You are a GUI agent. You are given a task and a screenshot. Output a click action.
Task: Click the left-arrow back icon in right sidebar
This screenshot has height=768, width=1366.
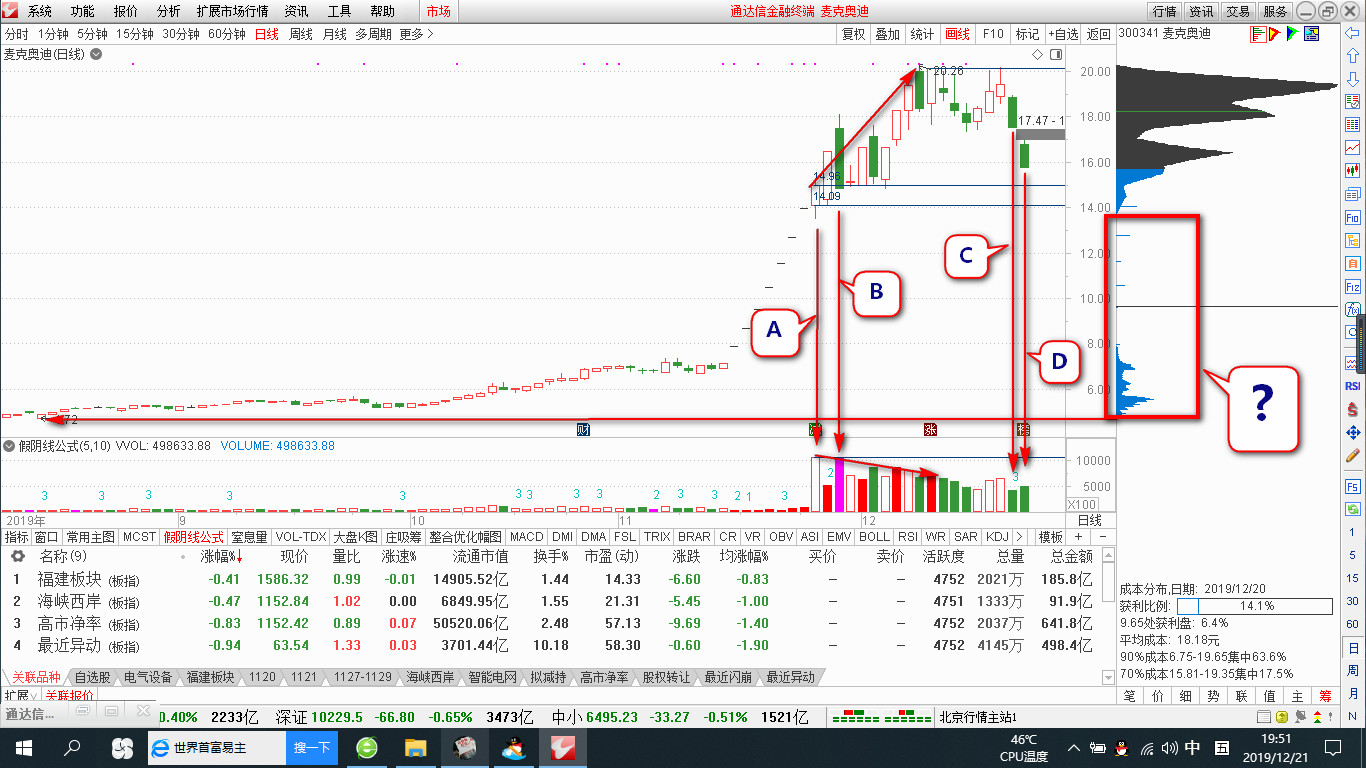point(1353,35)
